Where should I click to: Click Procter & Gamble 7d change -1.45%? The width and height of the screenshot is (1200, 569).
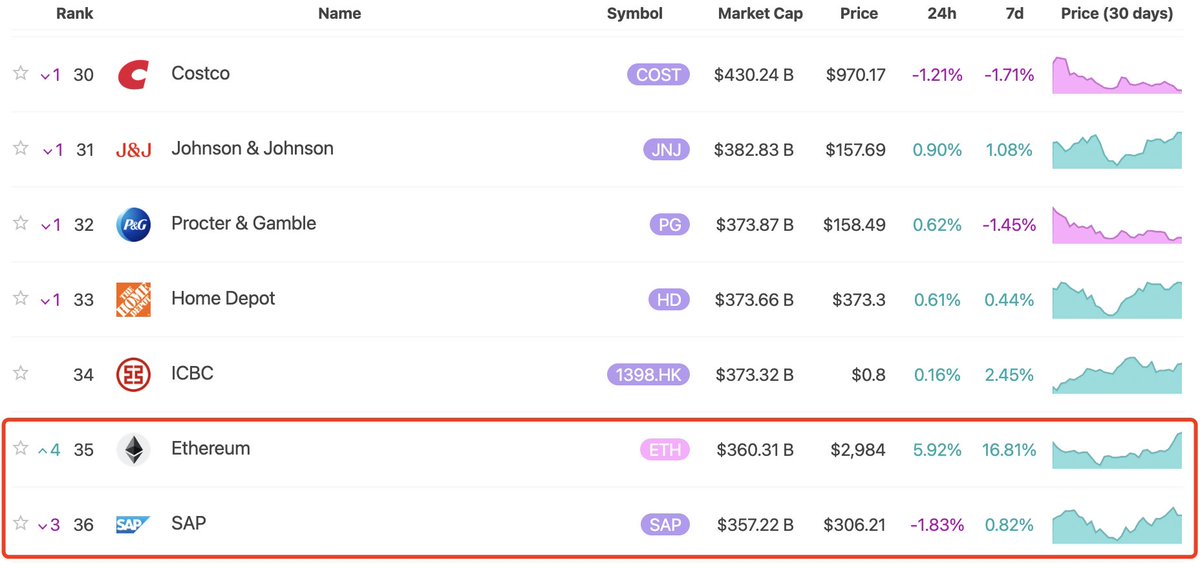[x=1009, y=225]
